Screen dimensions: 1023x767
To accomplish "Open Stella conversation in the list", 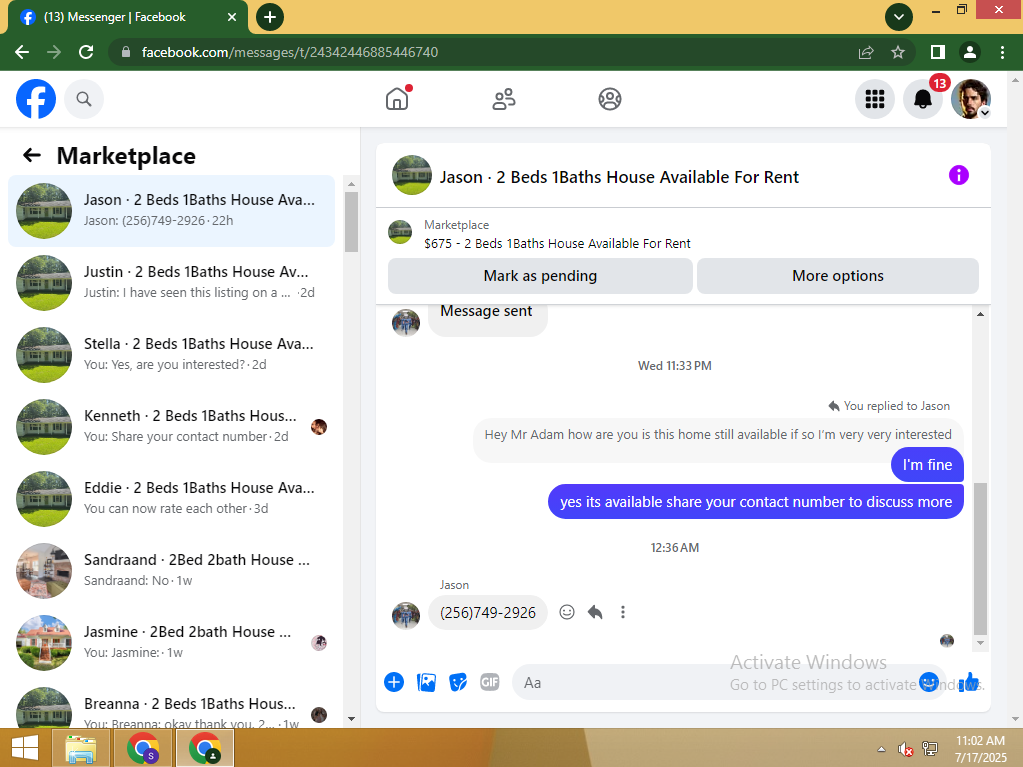I will [172, 355].
